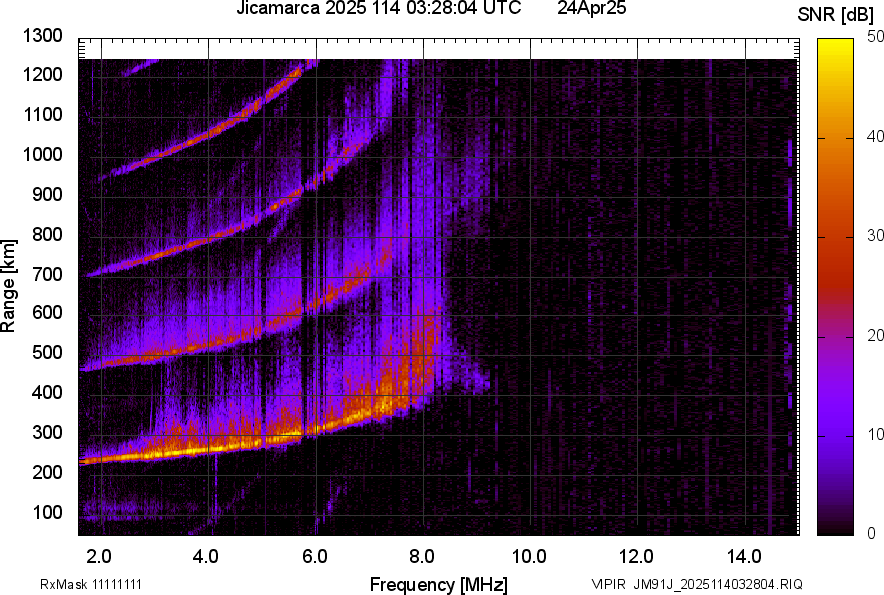Click the 4.0 frequency tick label

point(206,557)
